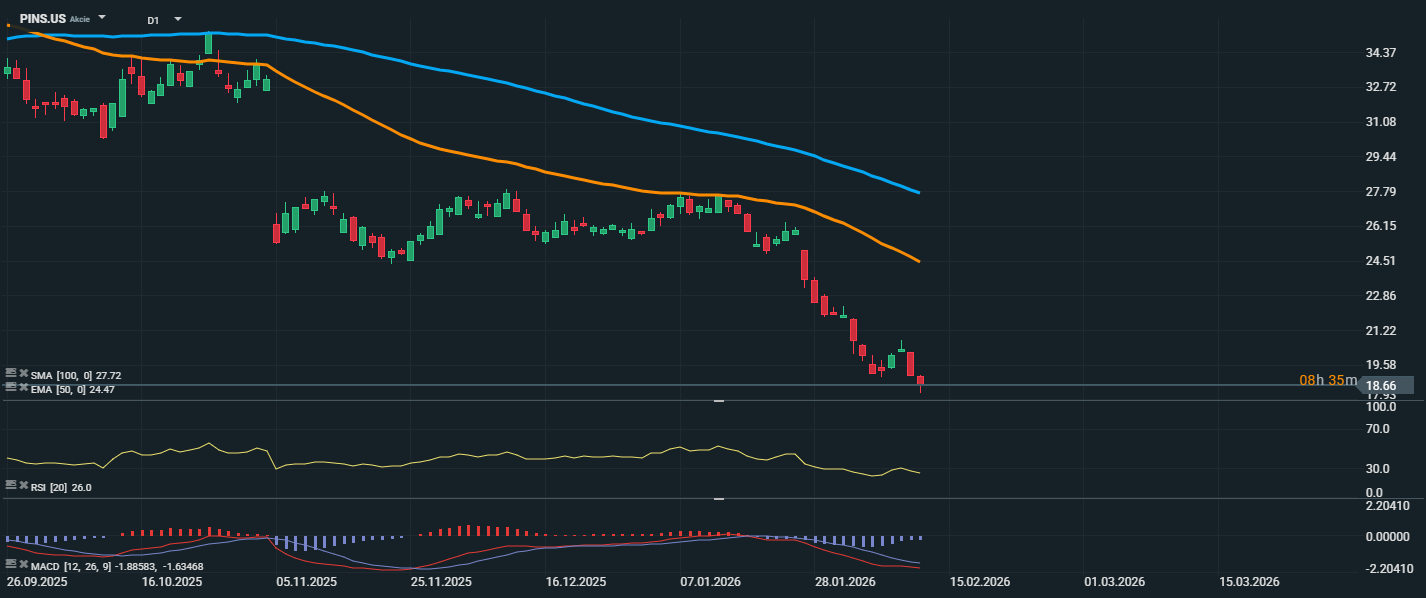The height and width of the screenshot is (598, 1426).
Task: Click the current price tag 18.66
Action: (1390, 385)
